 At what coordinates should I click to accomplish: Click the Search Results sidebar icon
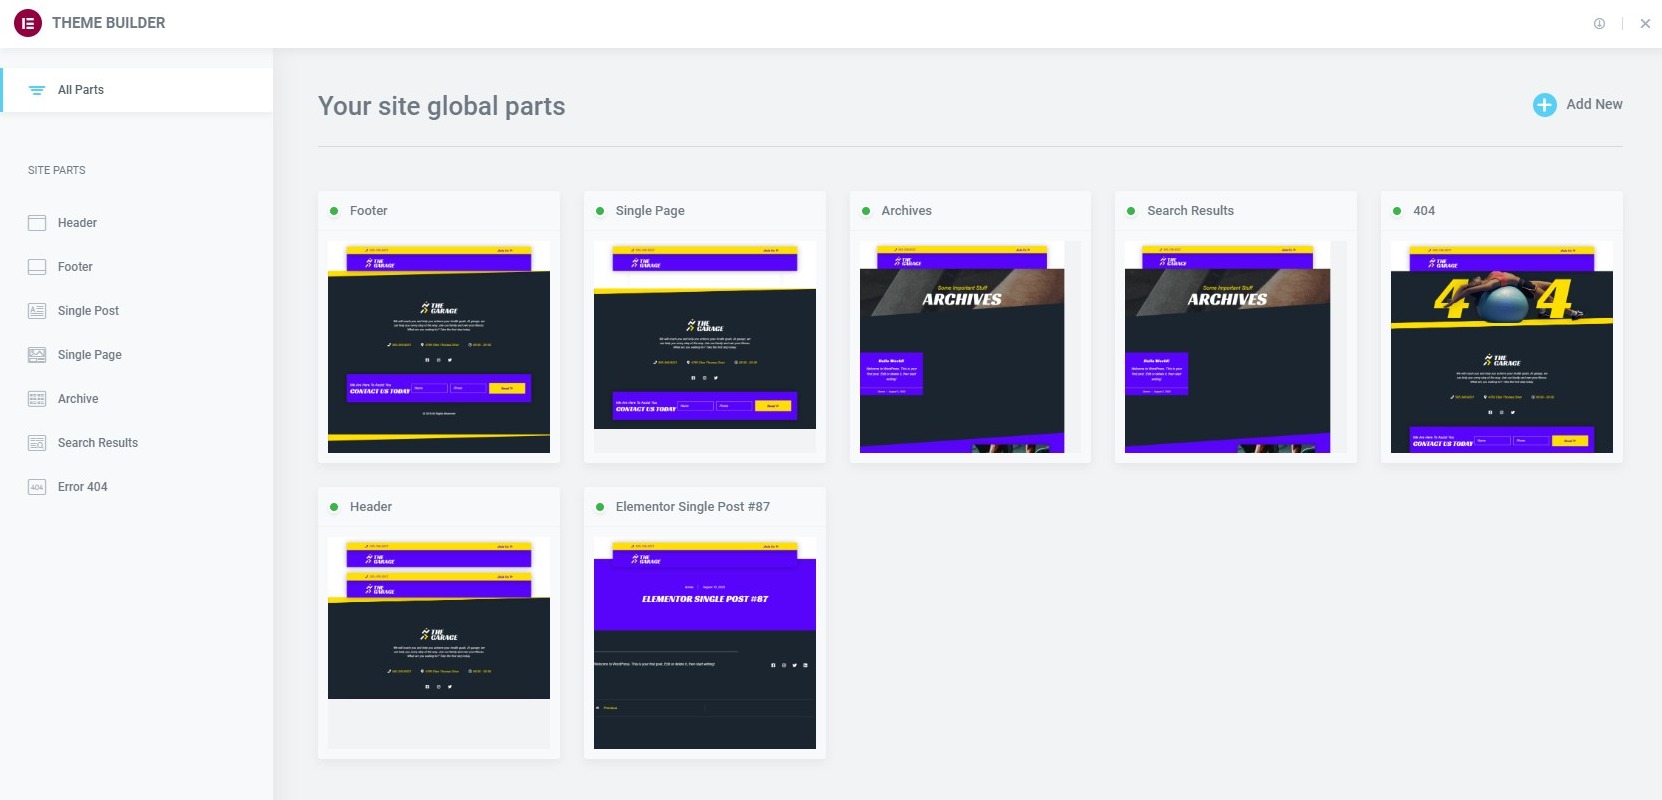(x=37, y=443)
